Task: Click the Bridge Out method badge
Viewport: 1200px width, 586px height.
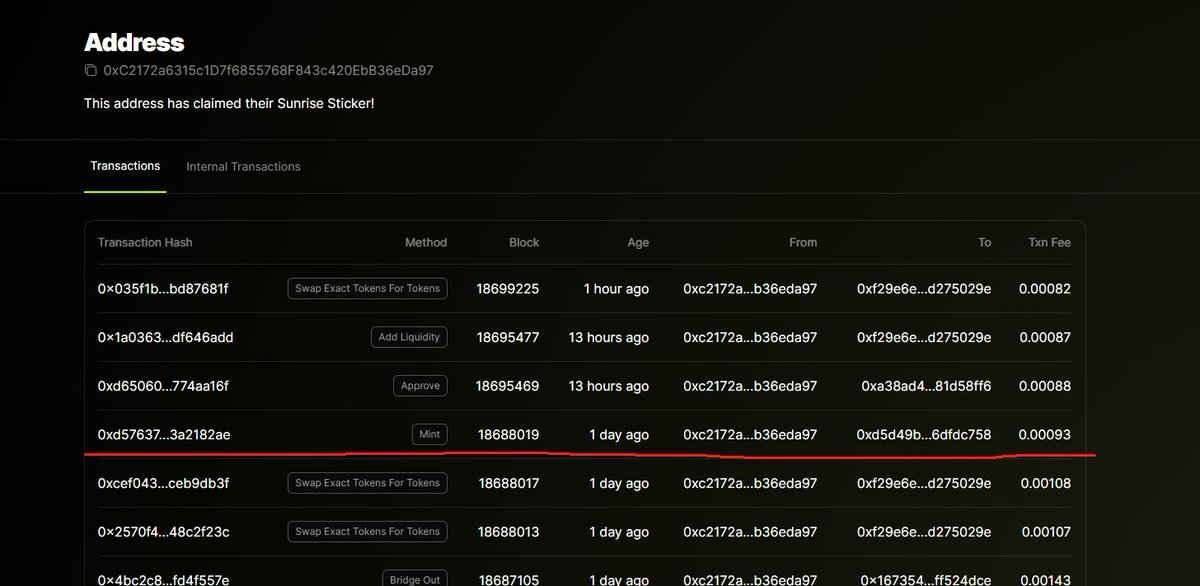Action: click(x=414, y=579)
